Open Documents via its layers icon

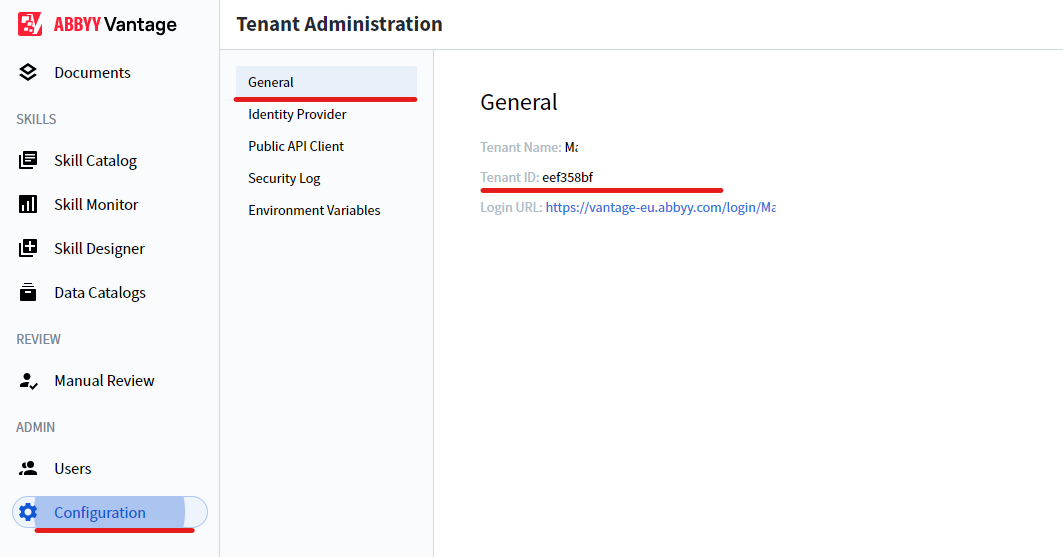coord(28,72)
